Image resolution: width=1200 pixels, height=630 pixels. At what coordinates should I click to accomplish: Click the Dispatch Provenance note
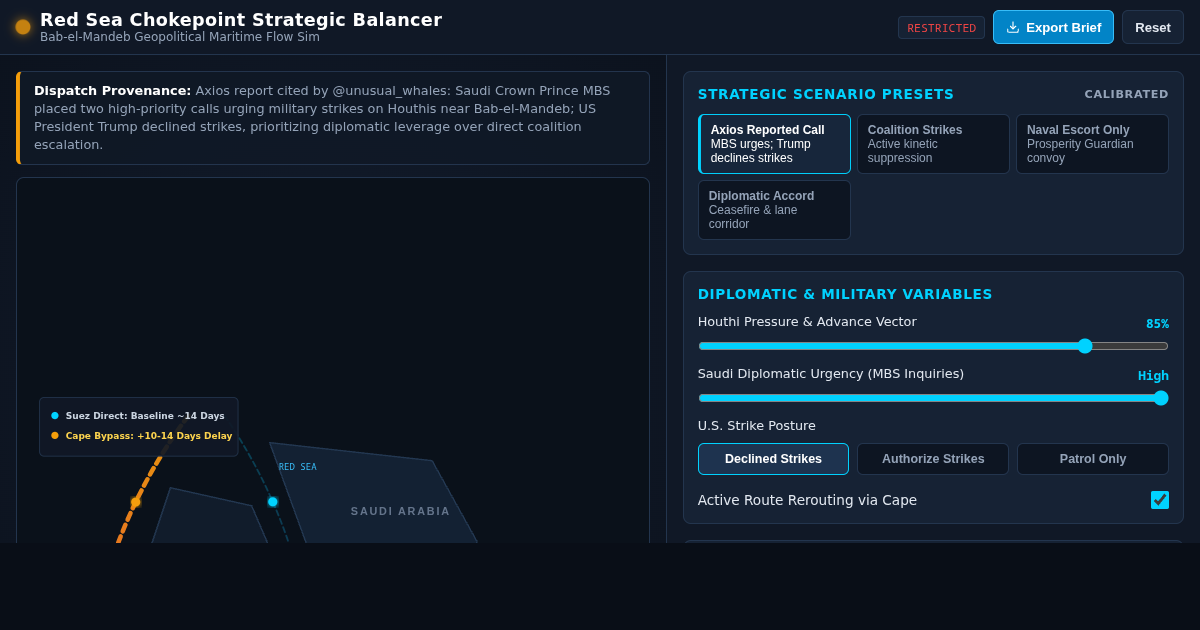(333, 118)
